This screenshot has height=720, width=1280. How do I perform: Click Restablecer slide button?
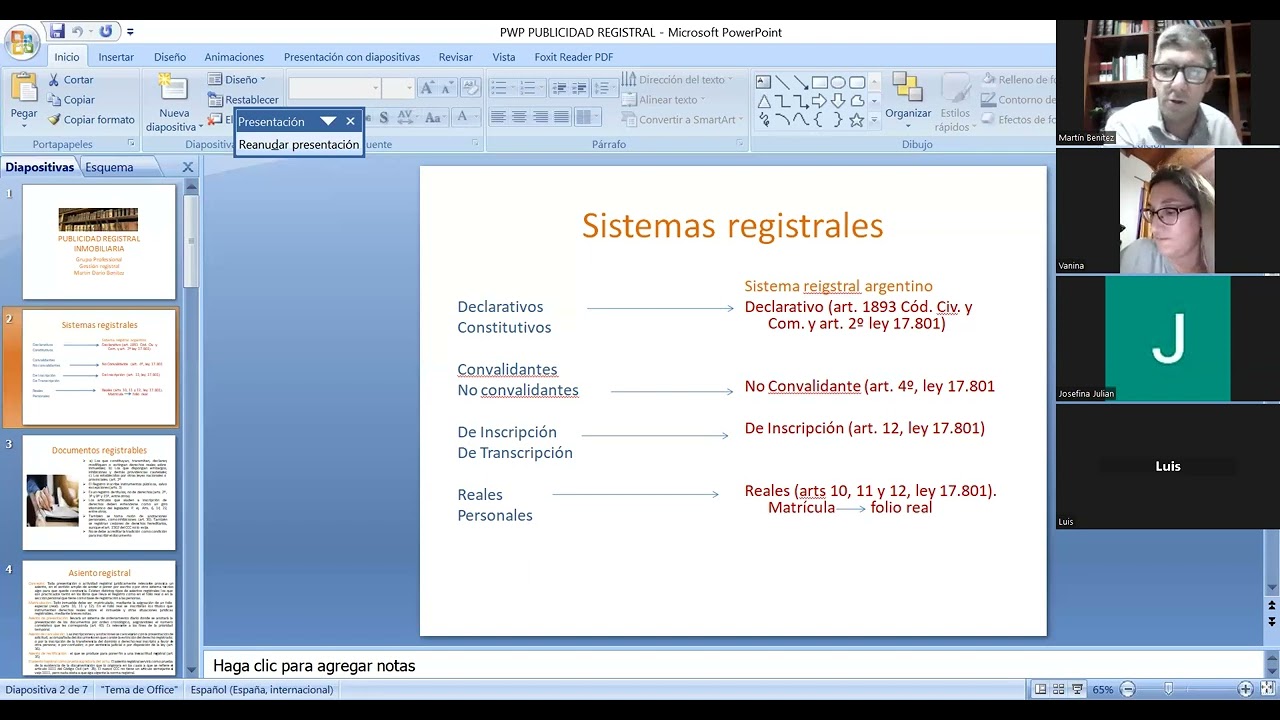click(243, 100)
